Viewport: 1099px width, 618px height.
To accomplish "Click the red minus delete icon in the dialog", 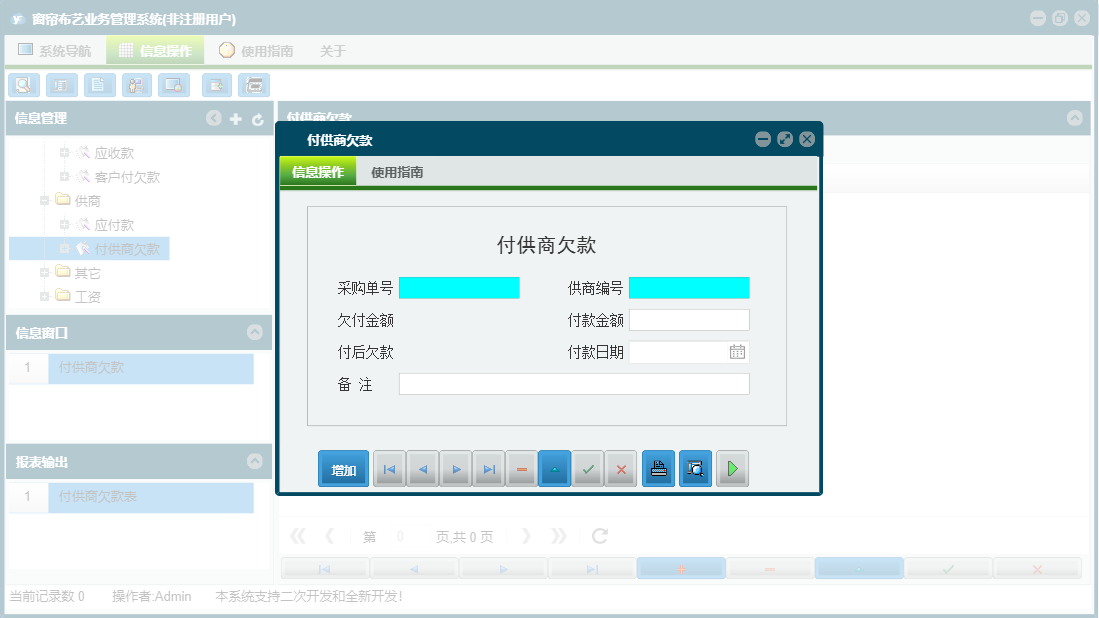I will [521, 468].
